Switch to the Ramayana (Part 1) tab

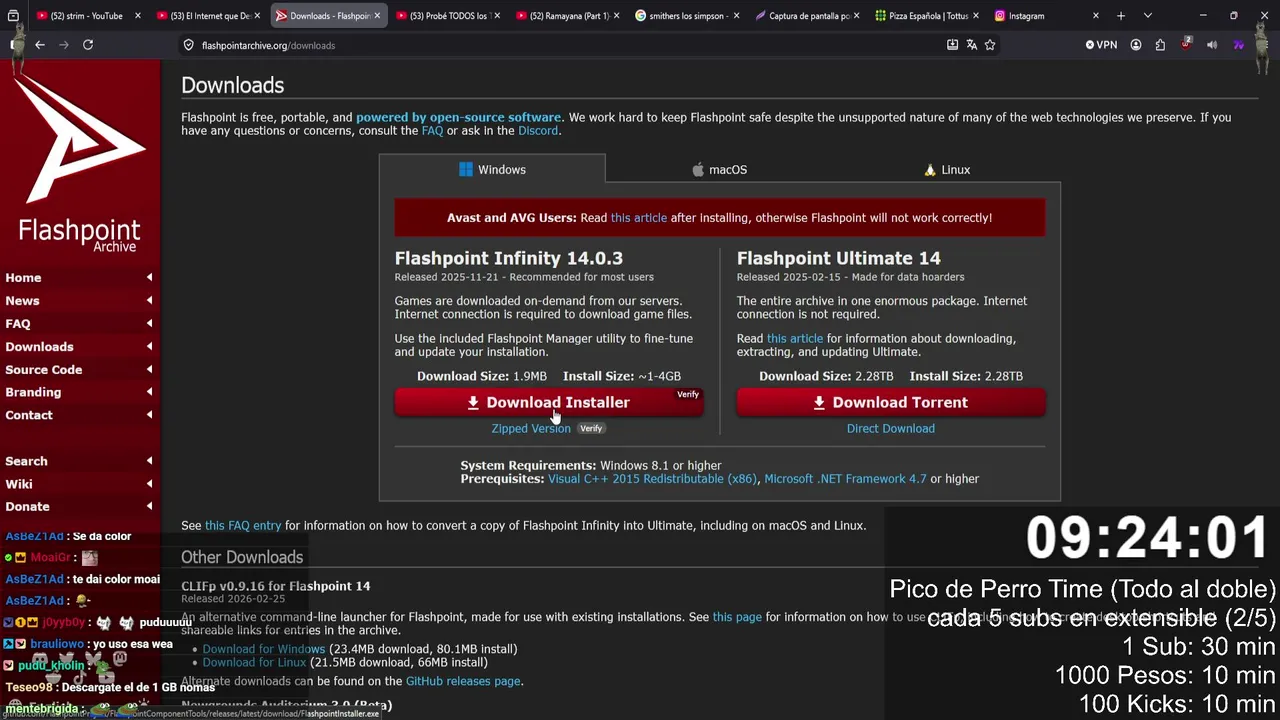pos(568,16)
